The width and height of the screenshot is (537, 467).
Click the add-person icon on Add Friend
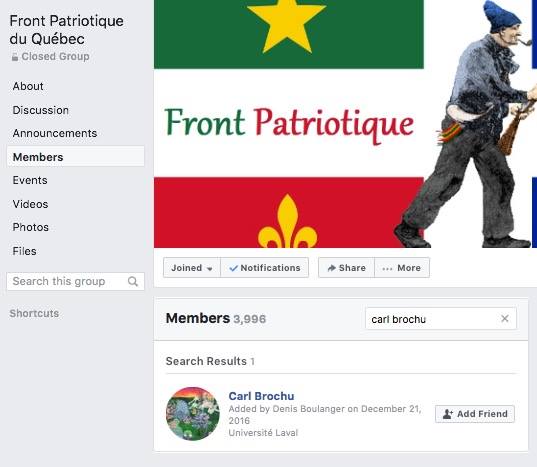tap(448, 414)
